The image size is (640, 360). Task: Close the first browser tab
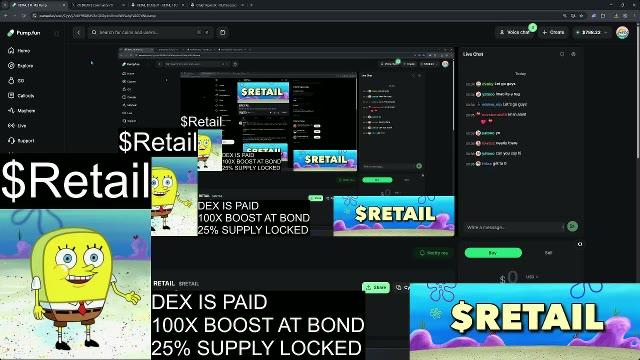tap(64, 5)
